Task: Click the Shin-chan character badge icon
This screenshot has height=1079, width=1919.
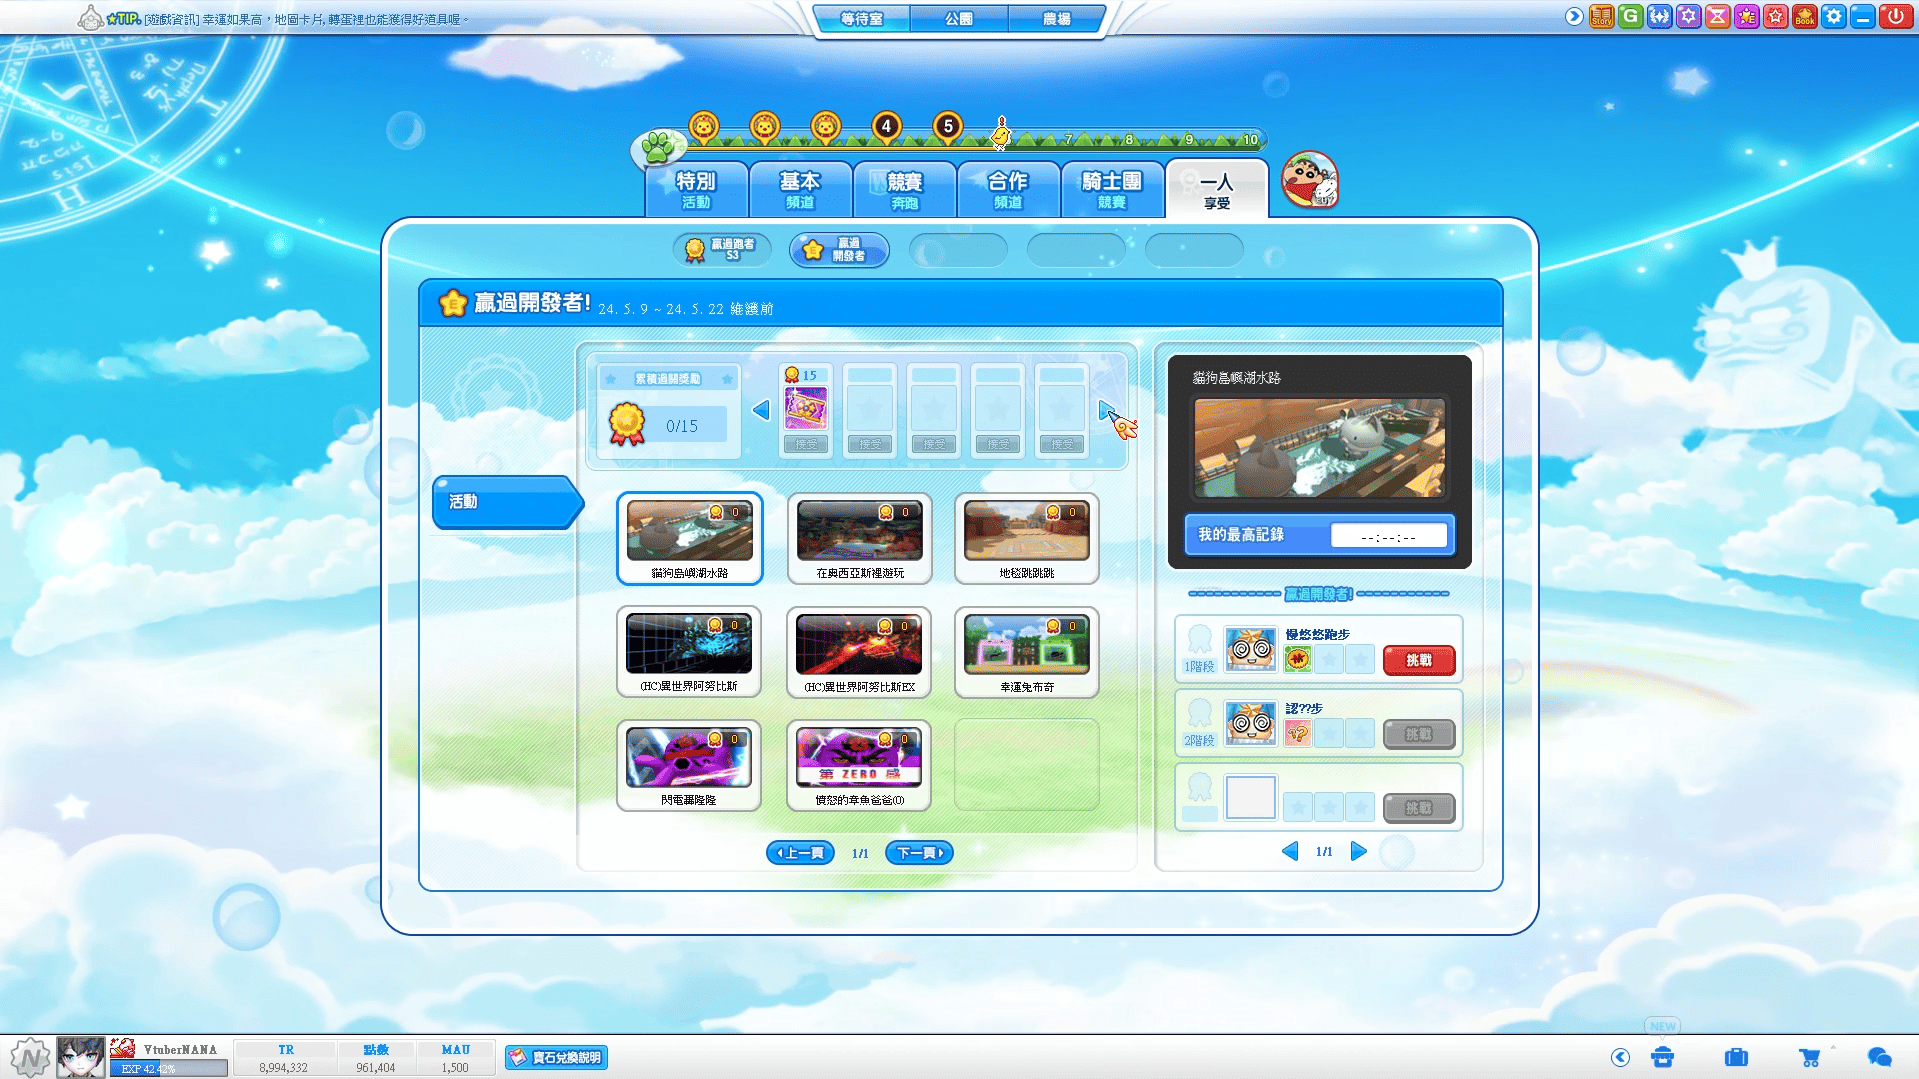Action: (1309, 180)
